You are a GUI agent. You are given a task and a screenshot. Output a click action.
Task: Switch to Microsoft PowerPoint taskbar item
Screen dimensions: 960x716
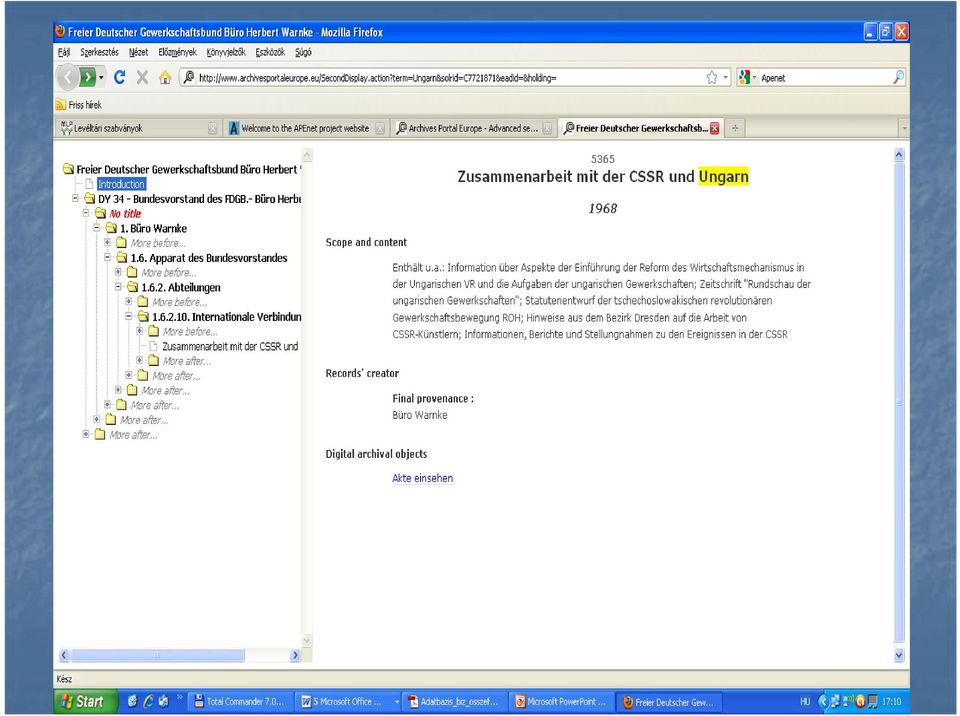click(x=561, y=702)
